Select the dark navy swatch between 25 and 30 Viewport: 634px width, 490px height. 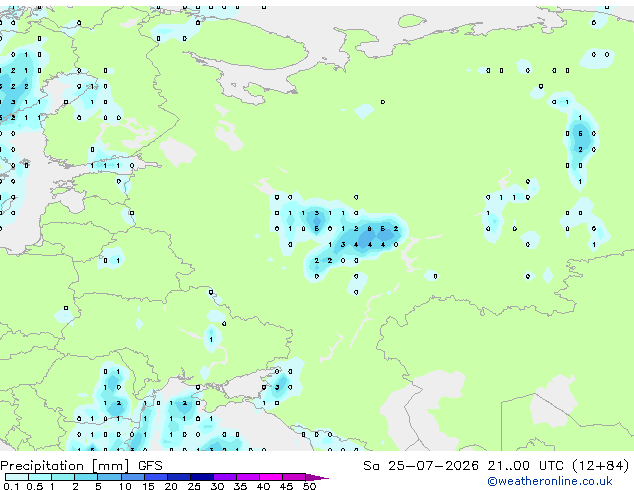[201, 477]
